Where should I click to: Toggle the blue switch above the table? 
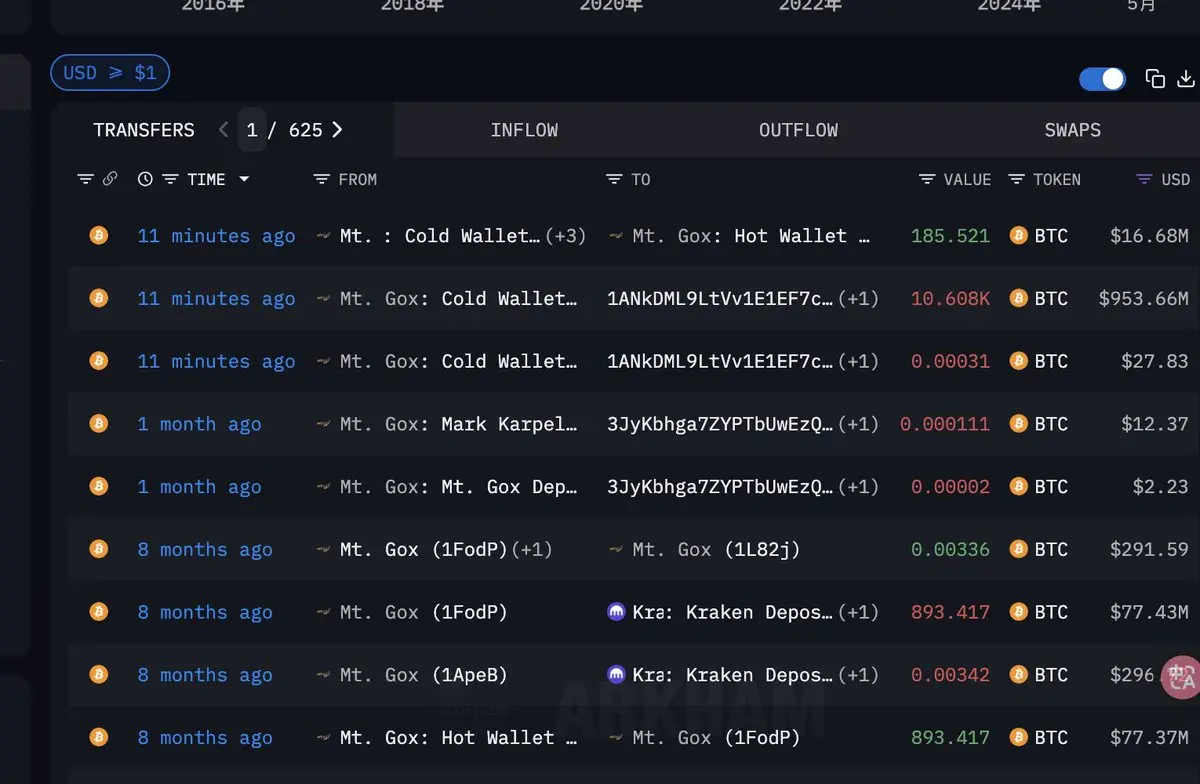tap(1103, 79)
